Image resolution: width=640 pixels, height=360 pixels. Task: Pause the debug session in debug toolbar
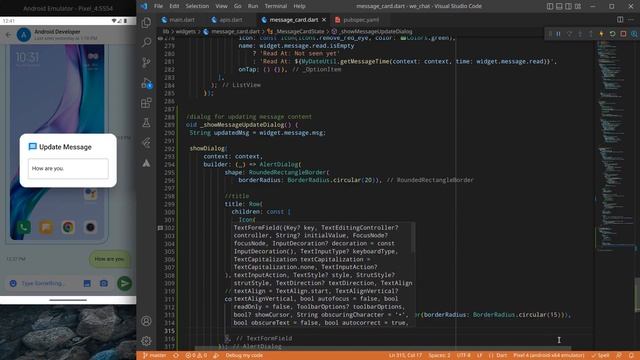click(x=558, y=34)
